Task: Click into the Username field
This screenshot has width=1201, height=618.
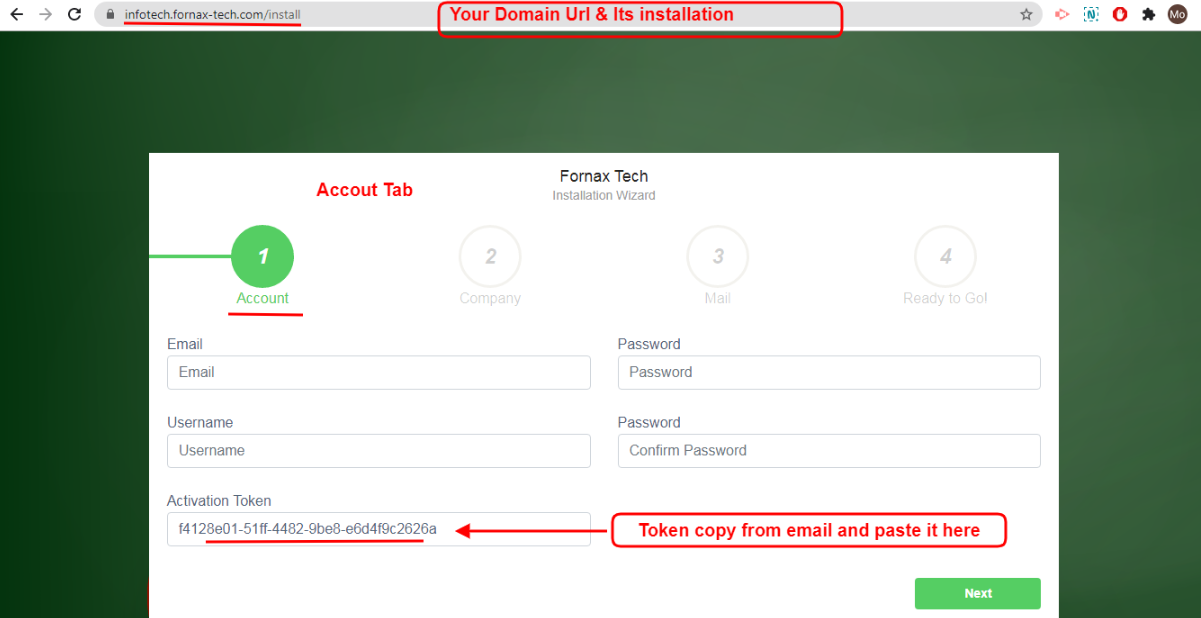Action: point(379,450)
